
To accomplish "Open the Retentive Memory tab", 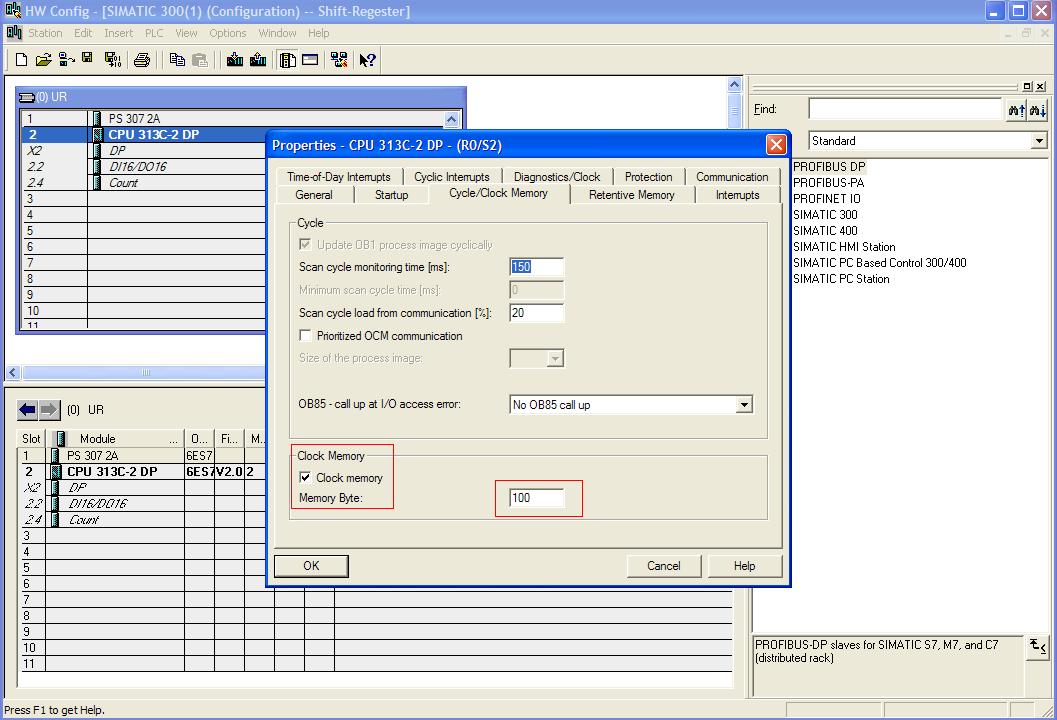I will (x=632, y=195).
